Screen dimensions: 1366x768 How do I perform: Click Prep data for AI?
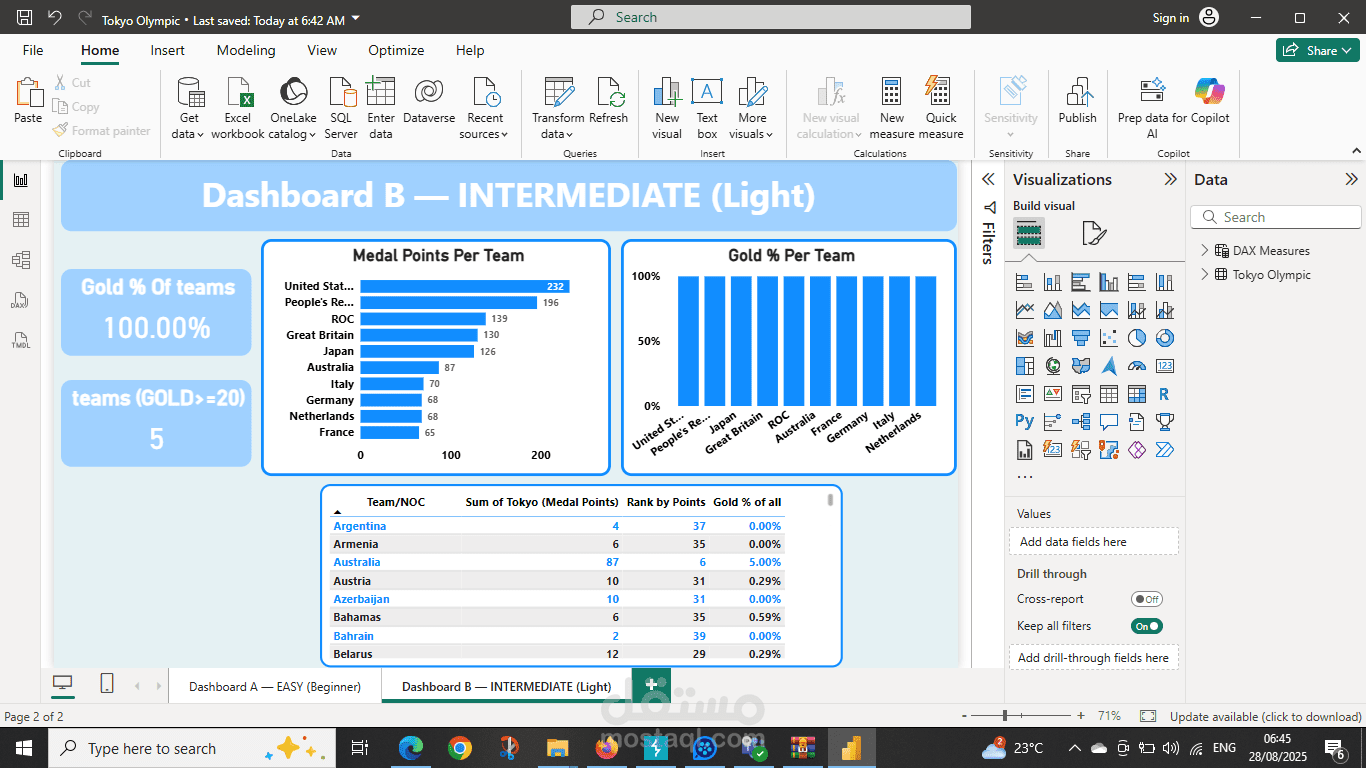(1152, 108)
